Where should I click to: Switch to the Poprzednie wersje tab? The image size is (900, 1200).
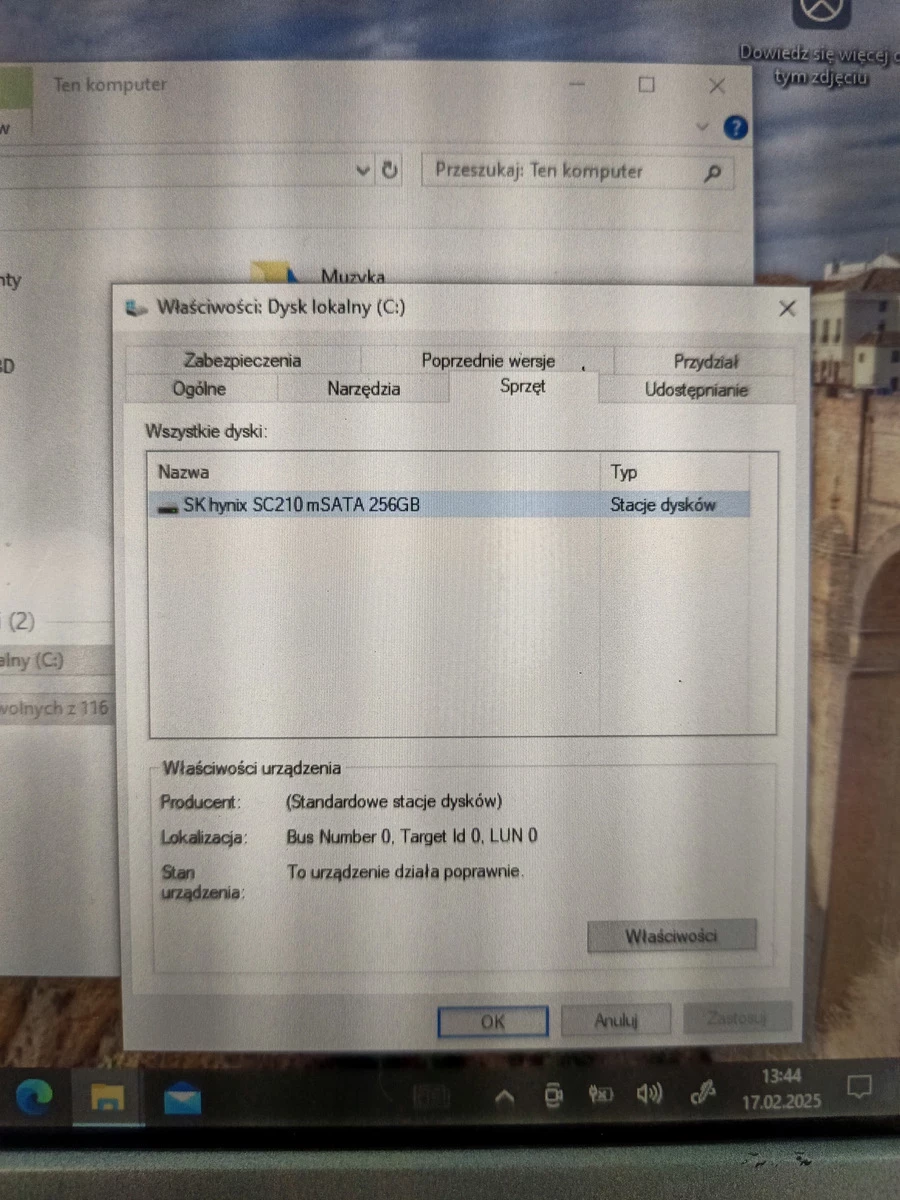(487, 361)
